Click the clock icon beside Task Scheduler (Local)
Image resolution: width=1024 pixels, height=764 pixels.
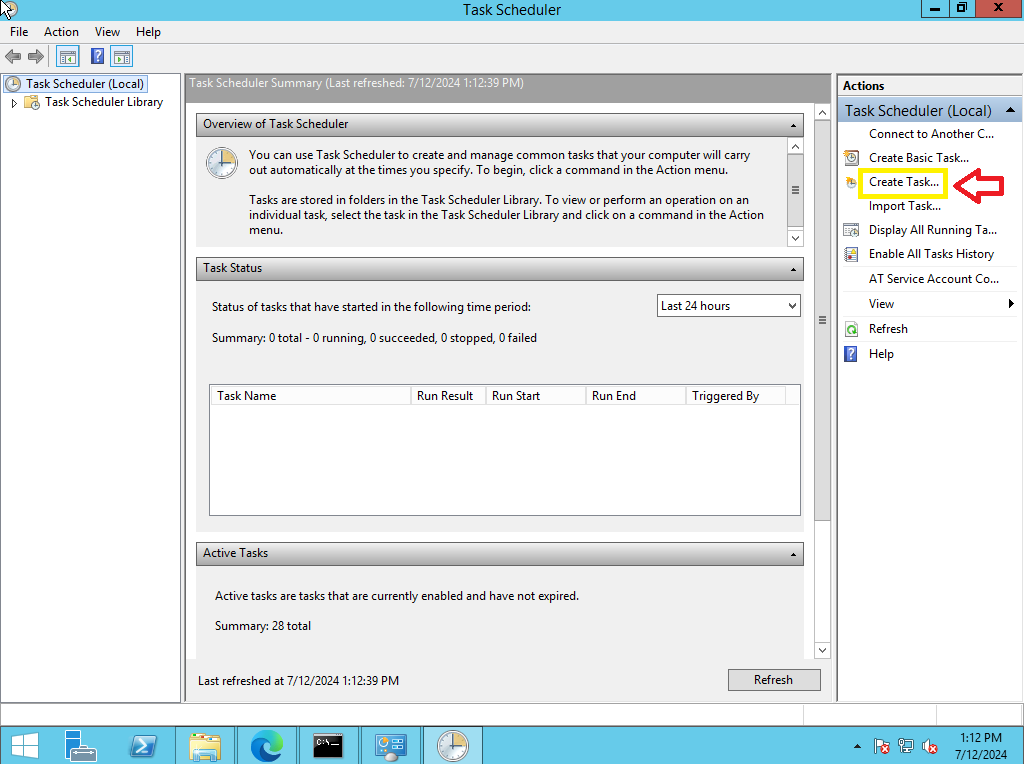tap(12, 84)
